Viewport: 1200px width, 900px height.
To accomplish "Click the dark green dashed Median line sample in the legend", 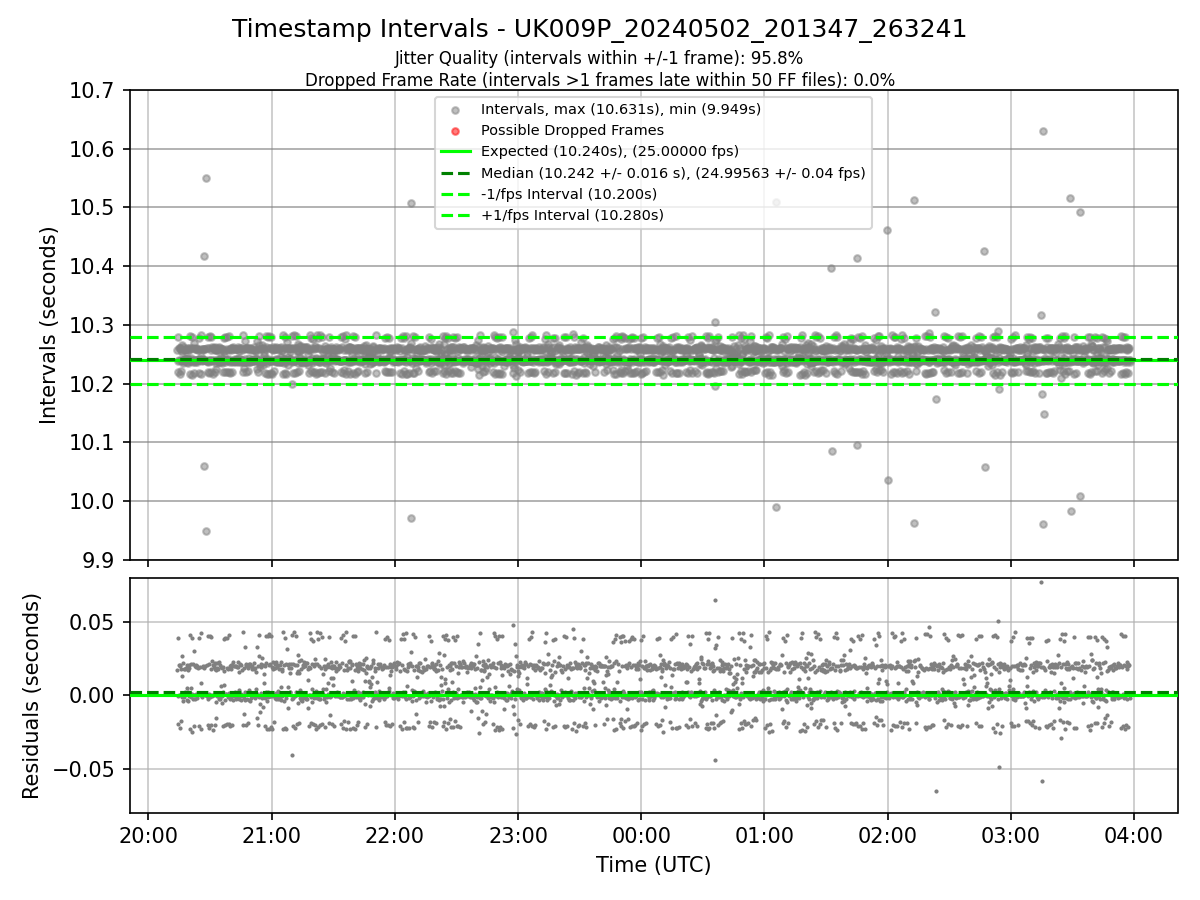I will pos(455,173).
